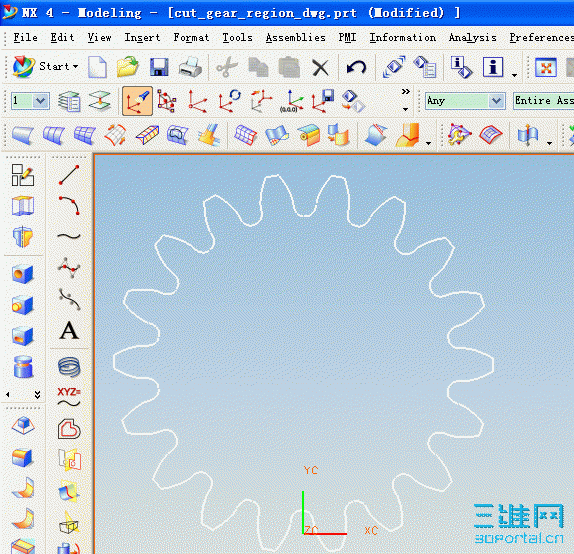Click the Copy icon
This screenshot has height=554, width=574.
(258, 67)
